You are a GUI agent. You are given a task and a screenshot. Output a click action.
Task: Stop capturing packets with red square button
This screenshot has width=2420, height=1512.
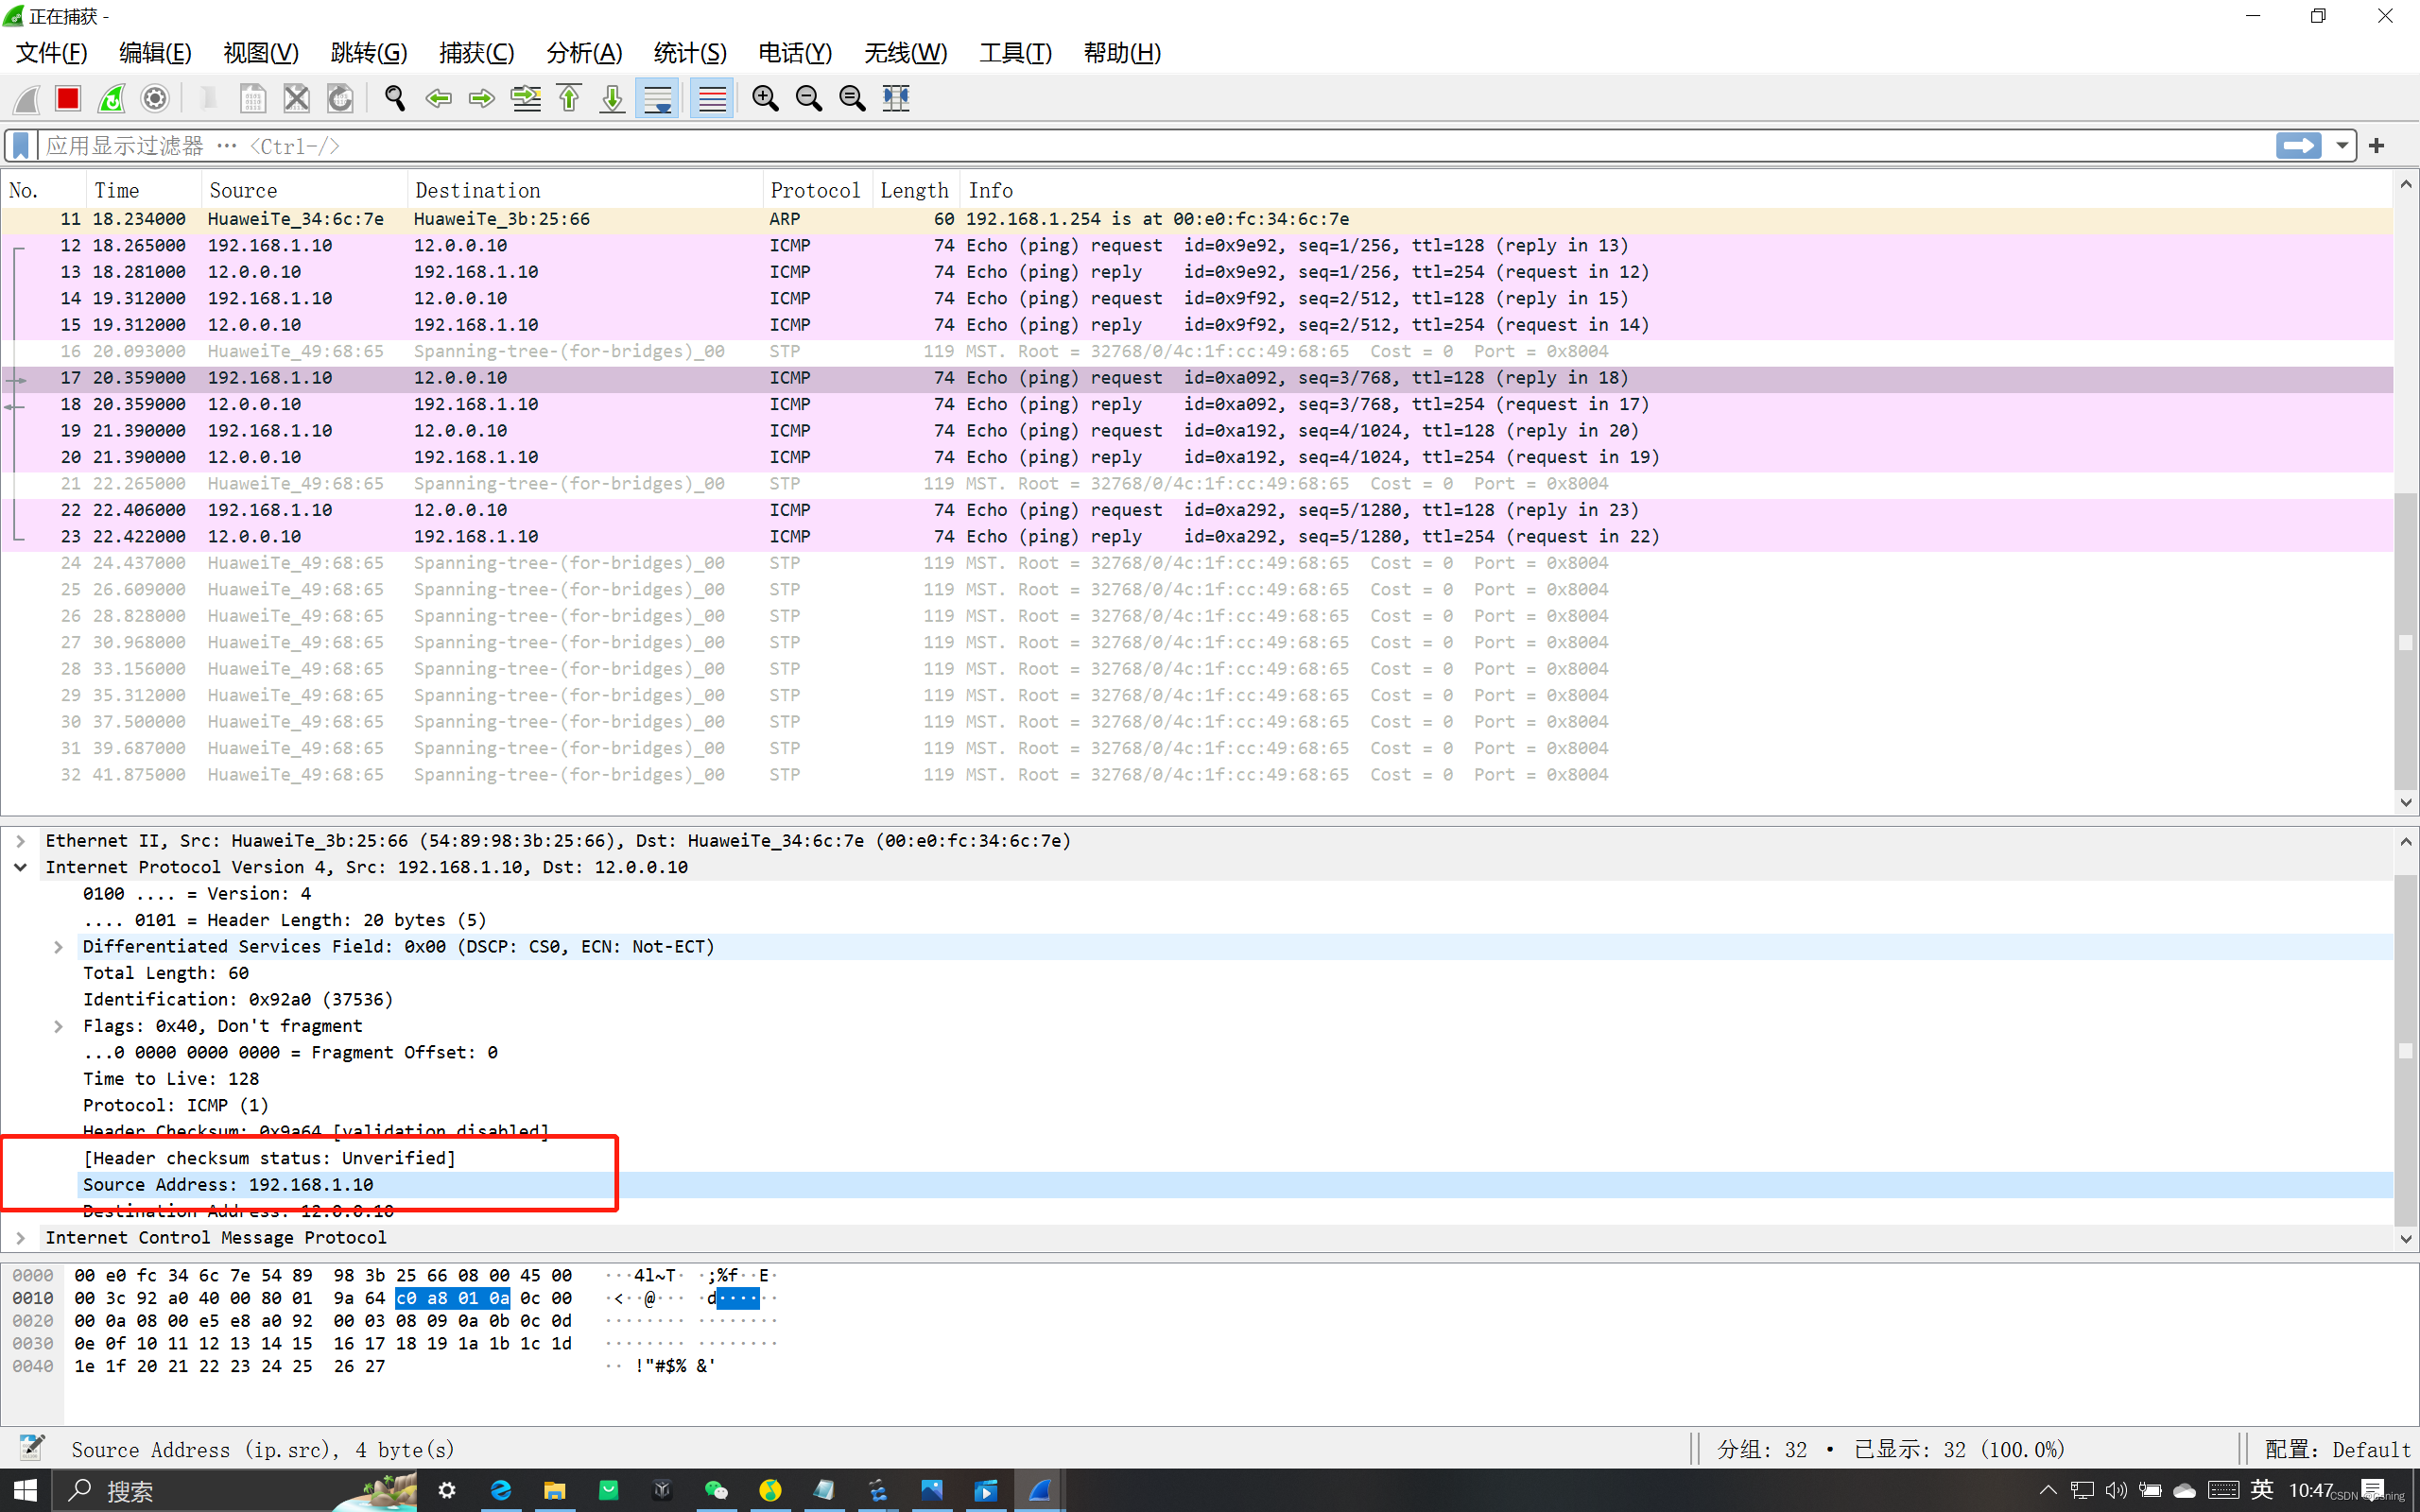(68, 98)
